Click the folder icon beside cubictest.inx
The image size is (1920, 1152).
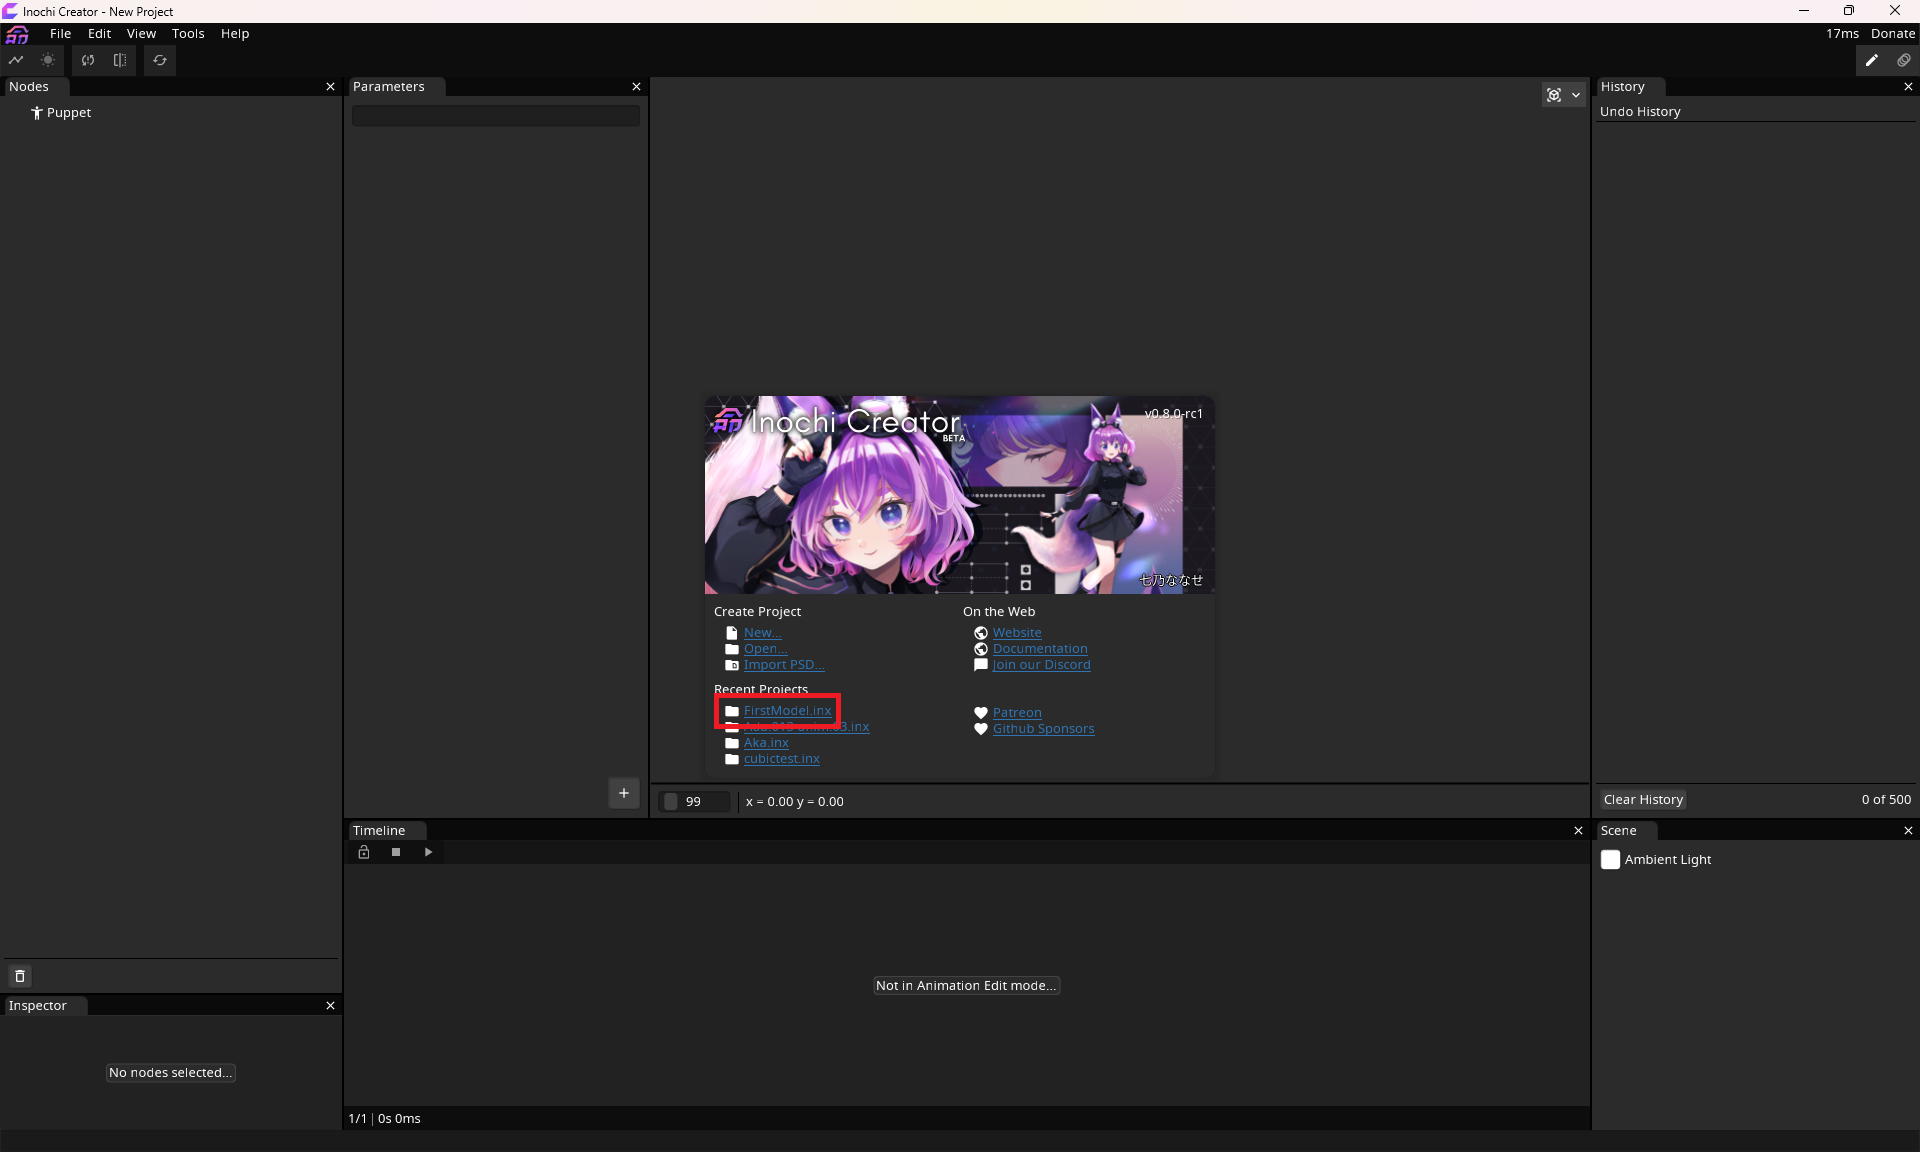coord(732,759)
